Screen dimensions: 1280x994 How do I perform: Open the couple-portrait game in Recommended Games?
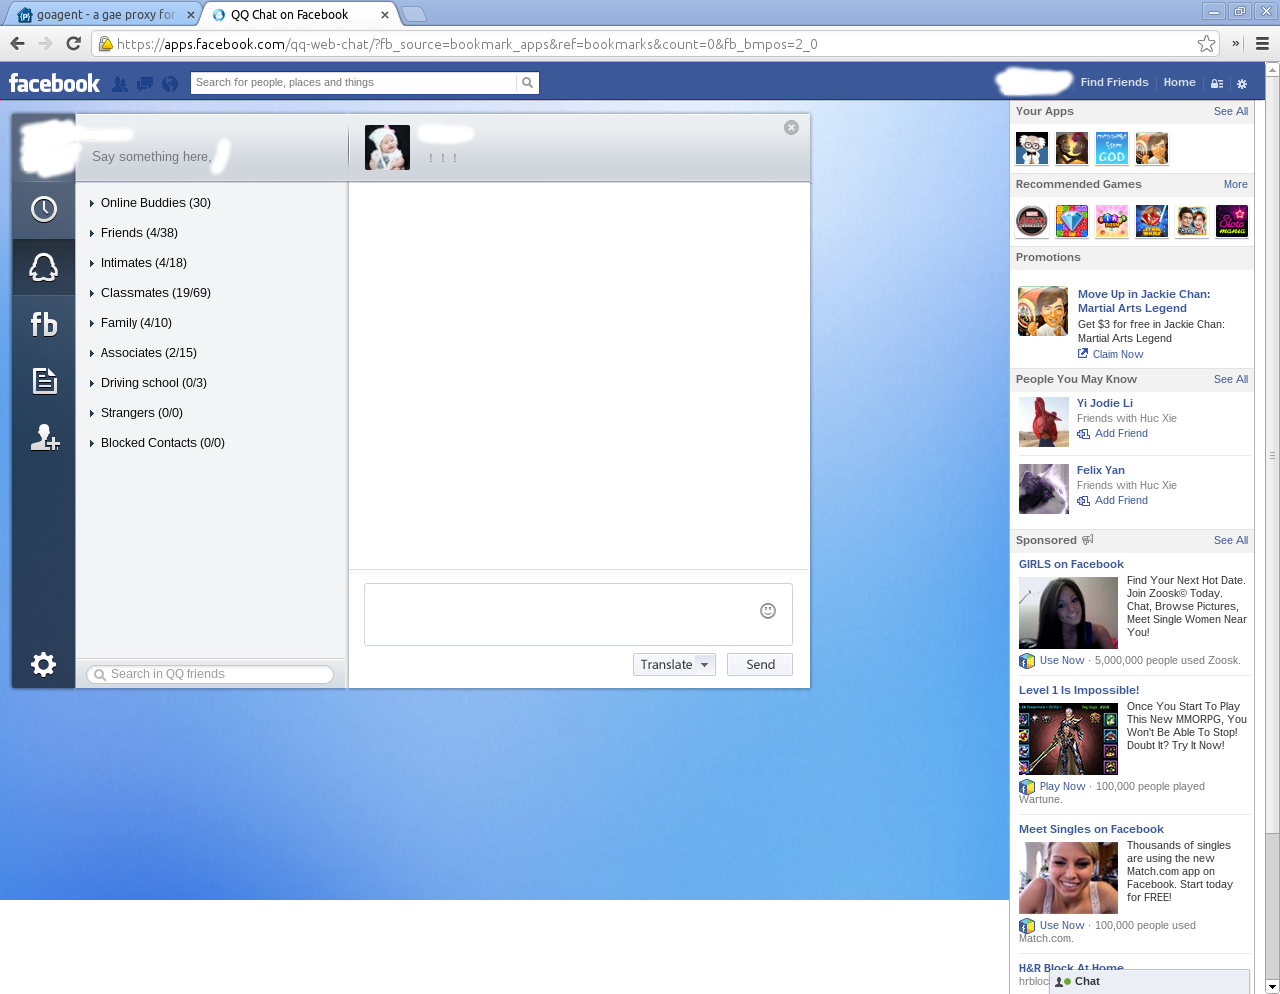(x=1192, y=221)
